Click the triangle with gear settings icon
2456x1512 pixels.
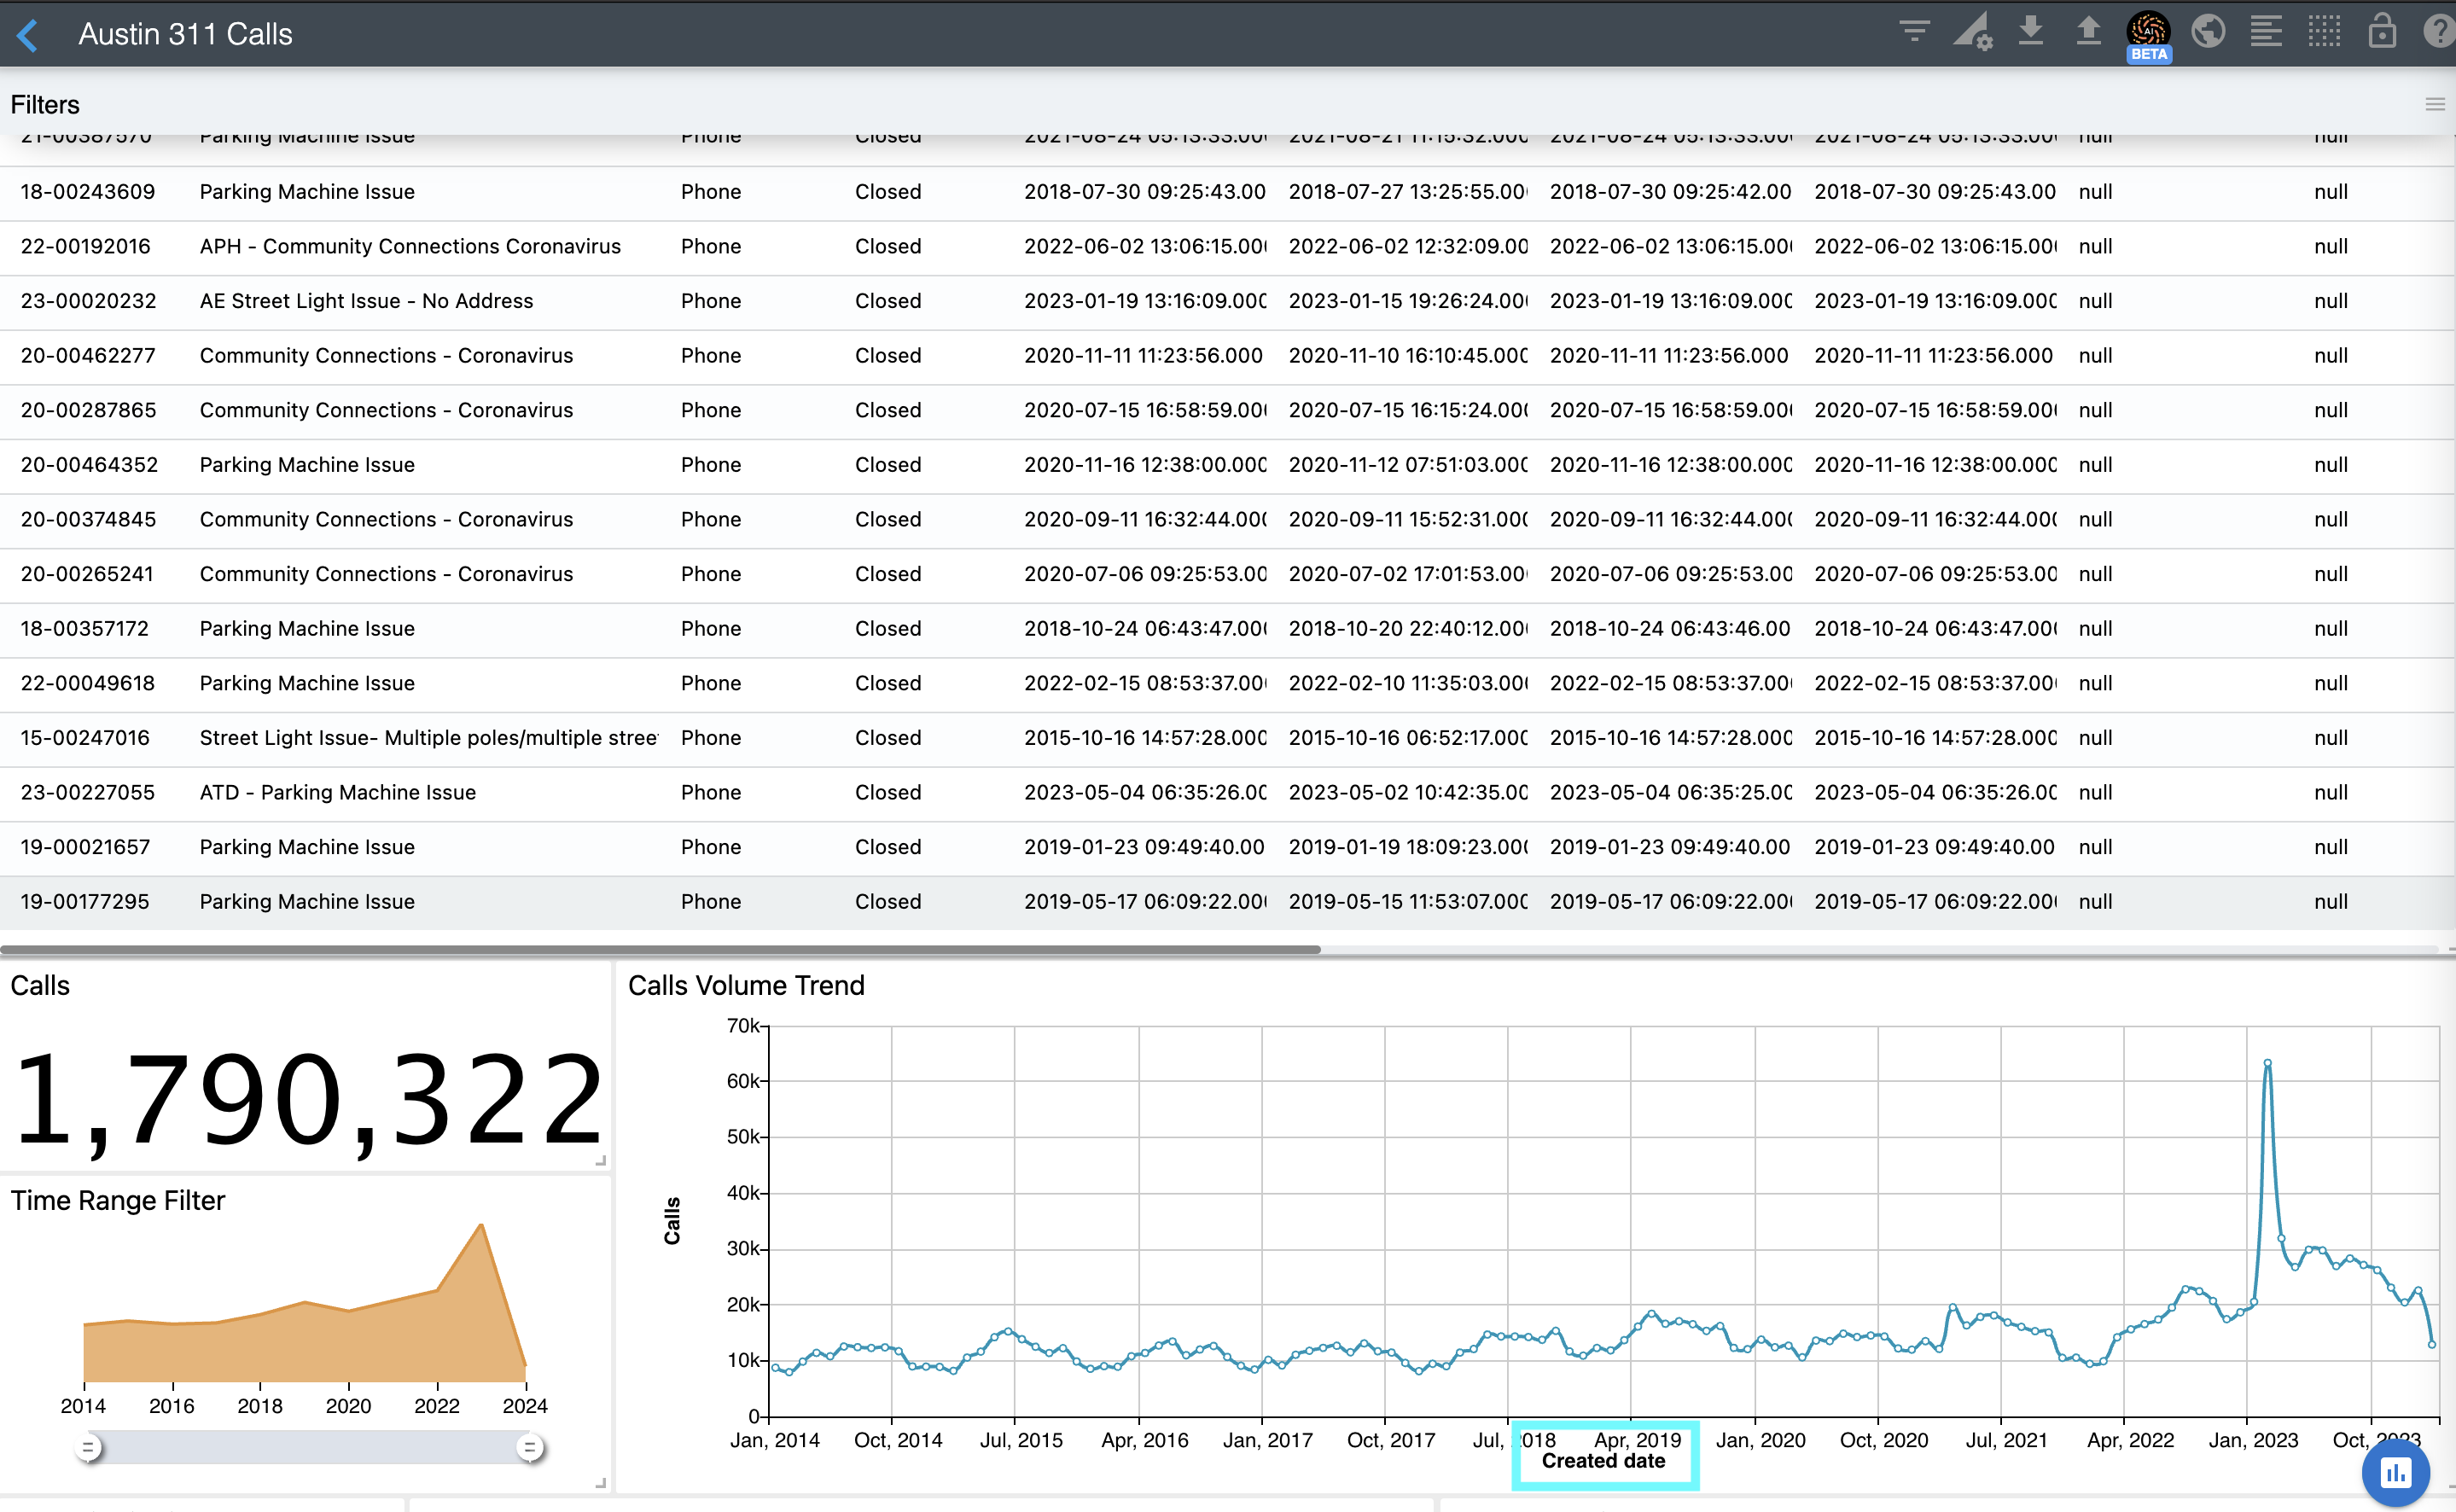tap(1972, 32)
